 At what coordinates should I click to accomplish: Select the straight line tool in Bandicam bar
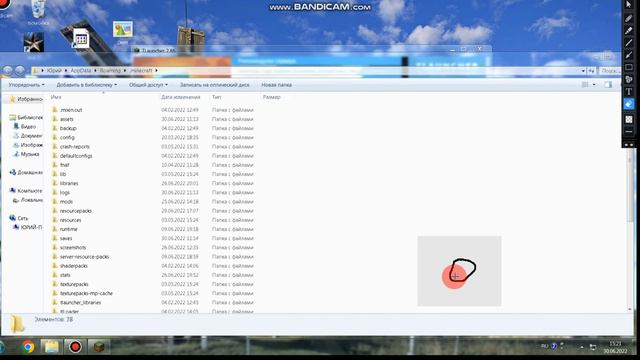[x=629, y=43]
